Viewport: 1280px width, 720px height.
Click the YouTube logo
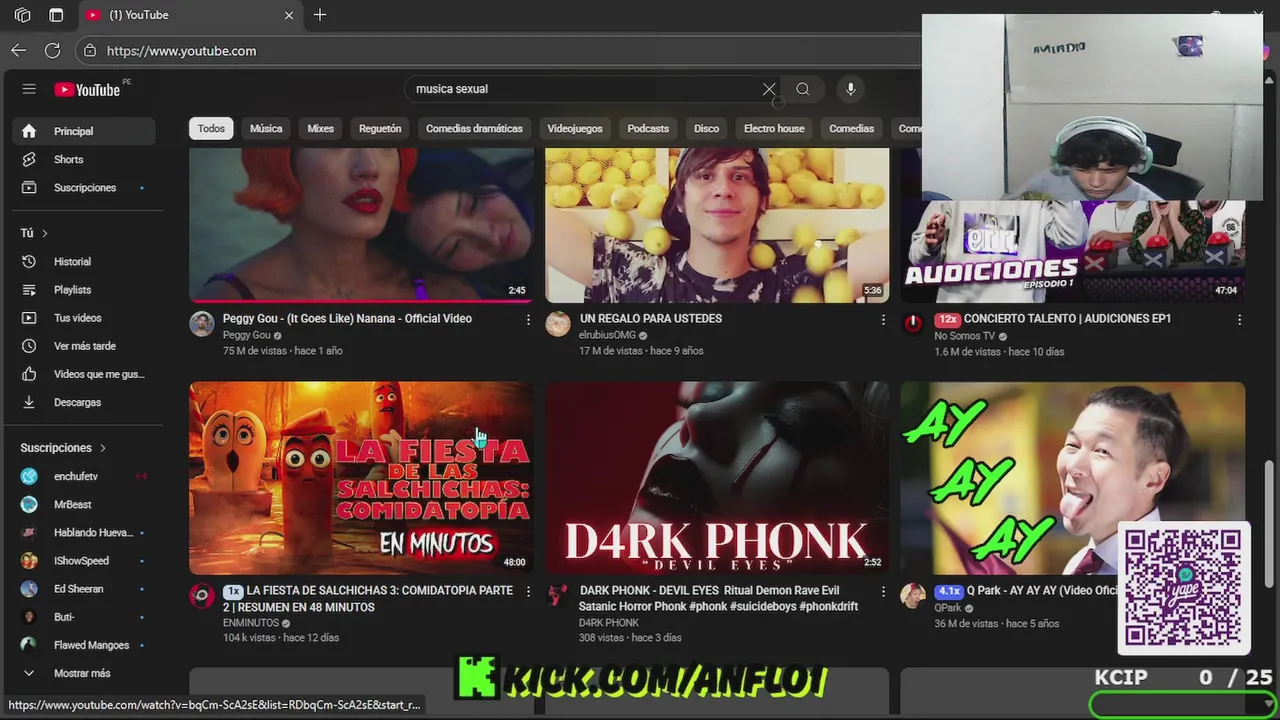[x=87, y=89]
